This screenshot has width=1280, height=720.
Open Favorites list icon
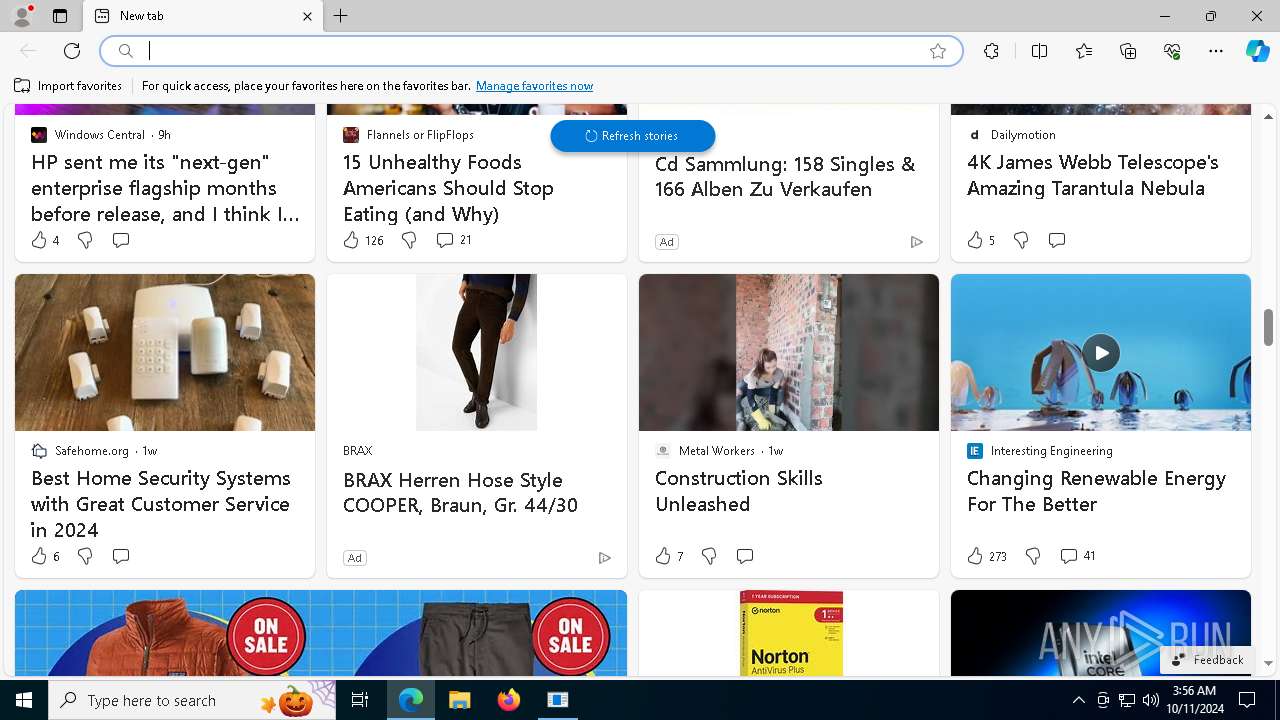tap(1084, 51)
